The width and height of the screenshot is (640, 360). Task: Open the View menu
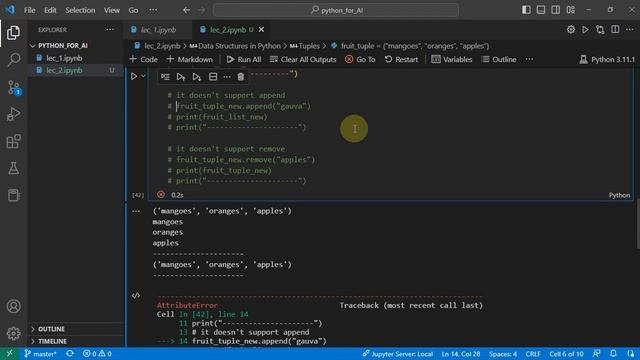111,10
